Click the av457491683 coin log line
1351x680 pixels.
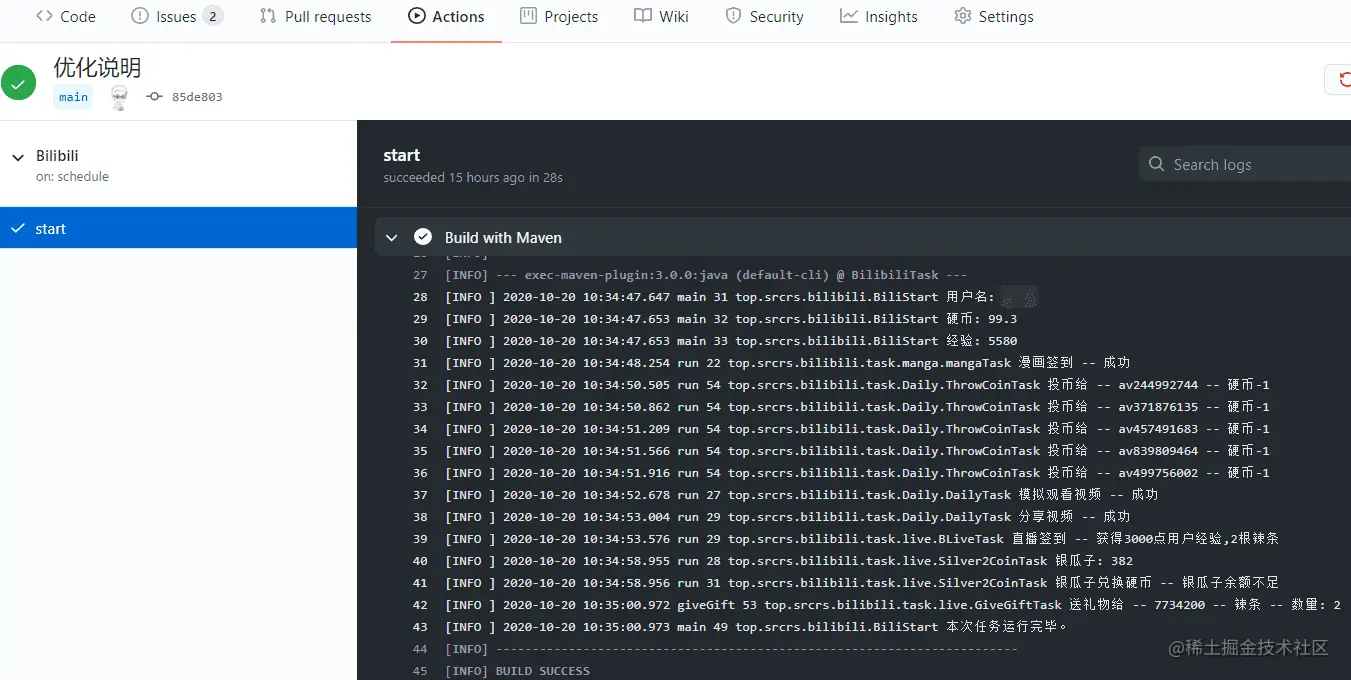(857, 429)
